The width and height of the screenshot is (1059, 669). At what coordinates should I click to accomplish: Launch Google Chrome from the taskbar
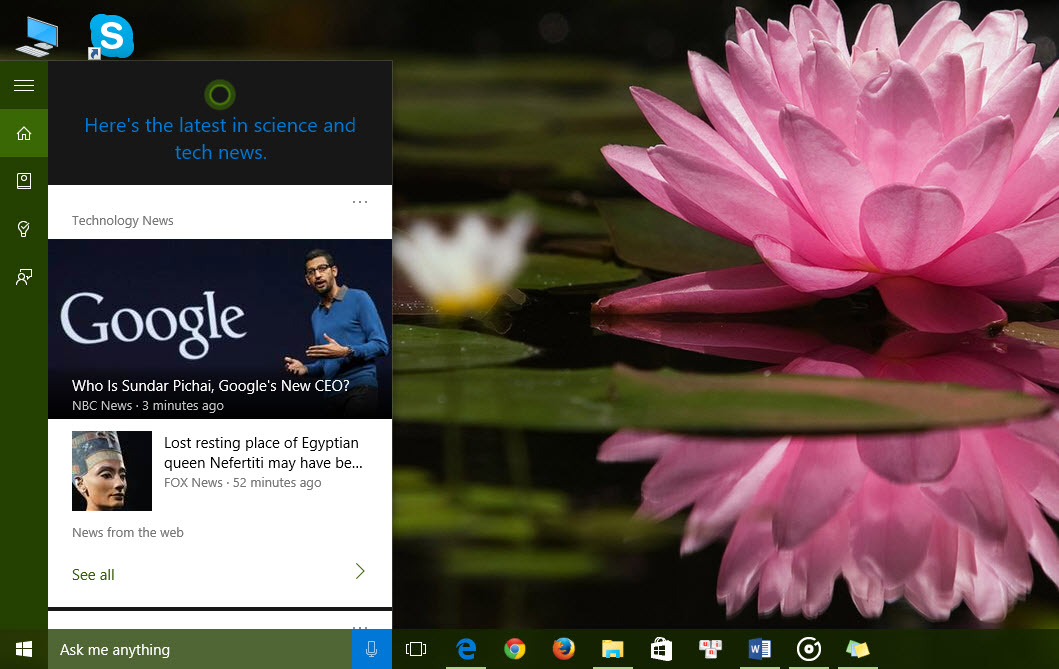click(x=515, y=649)
